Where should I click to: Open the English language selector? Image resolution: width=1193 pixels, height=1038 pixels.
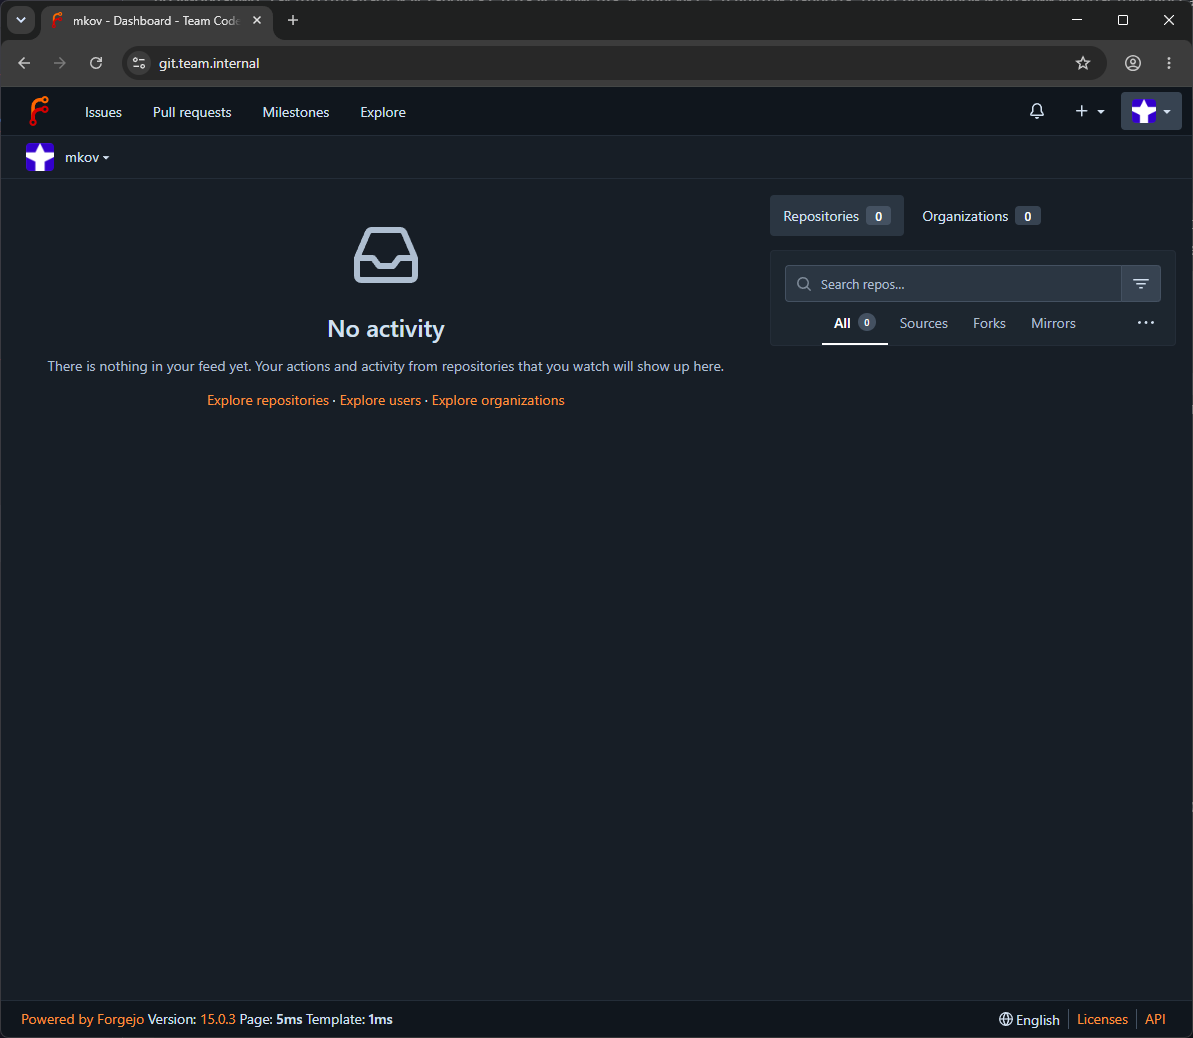pos(1029,1020)
